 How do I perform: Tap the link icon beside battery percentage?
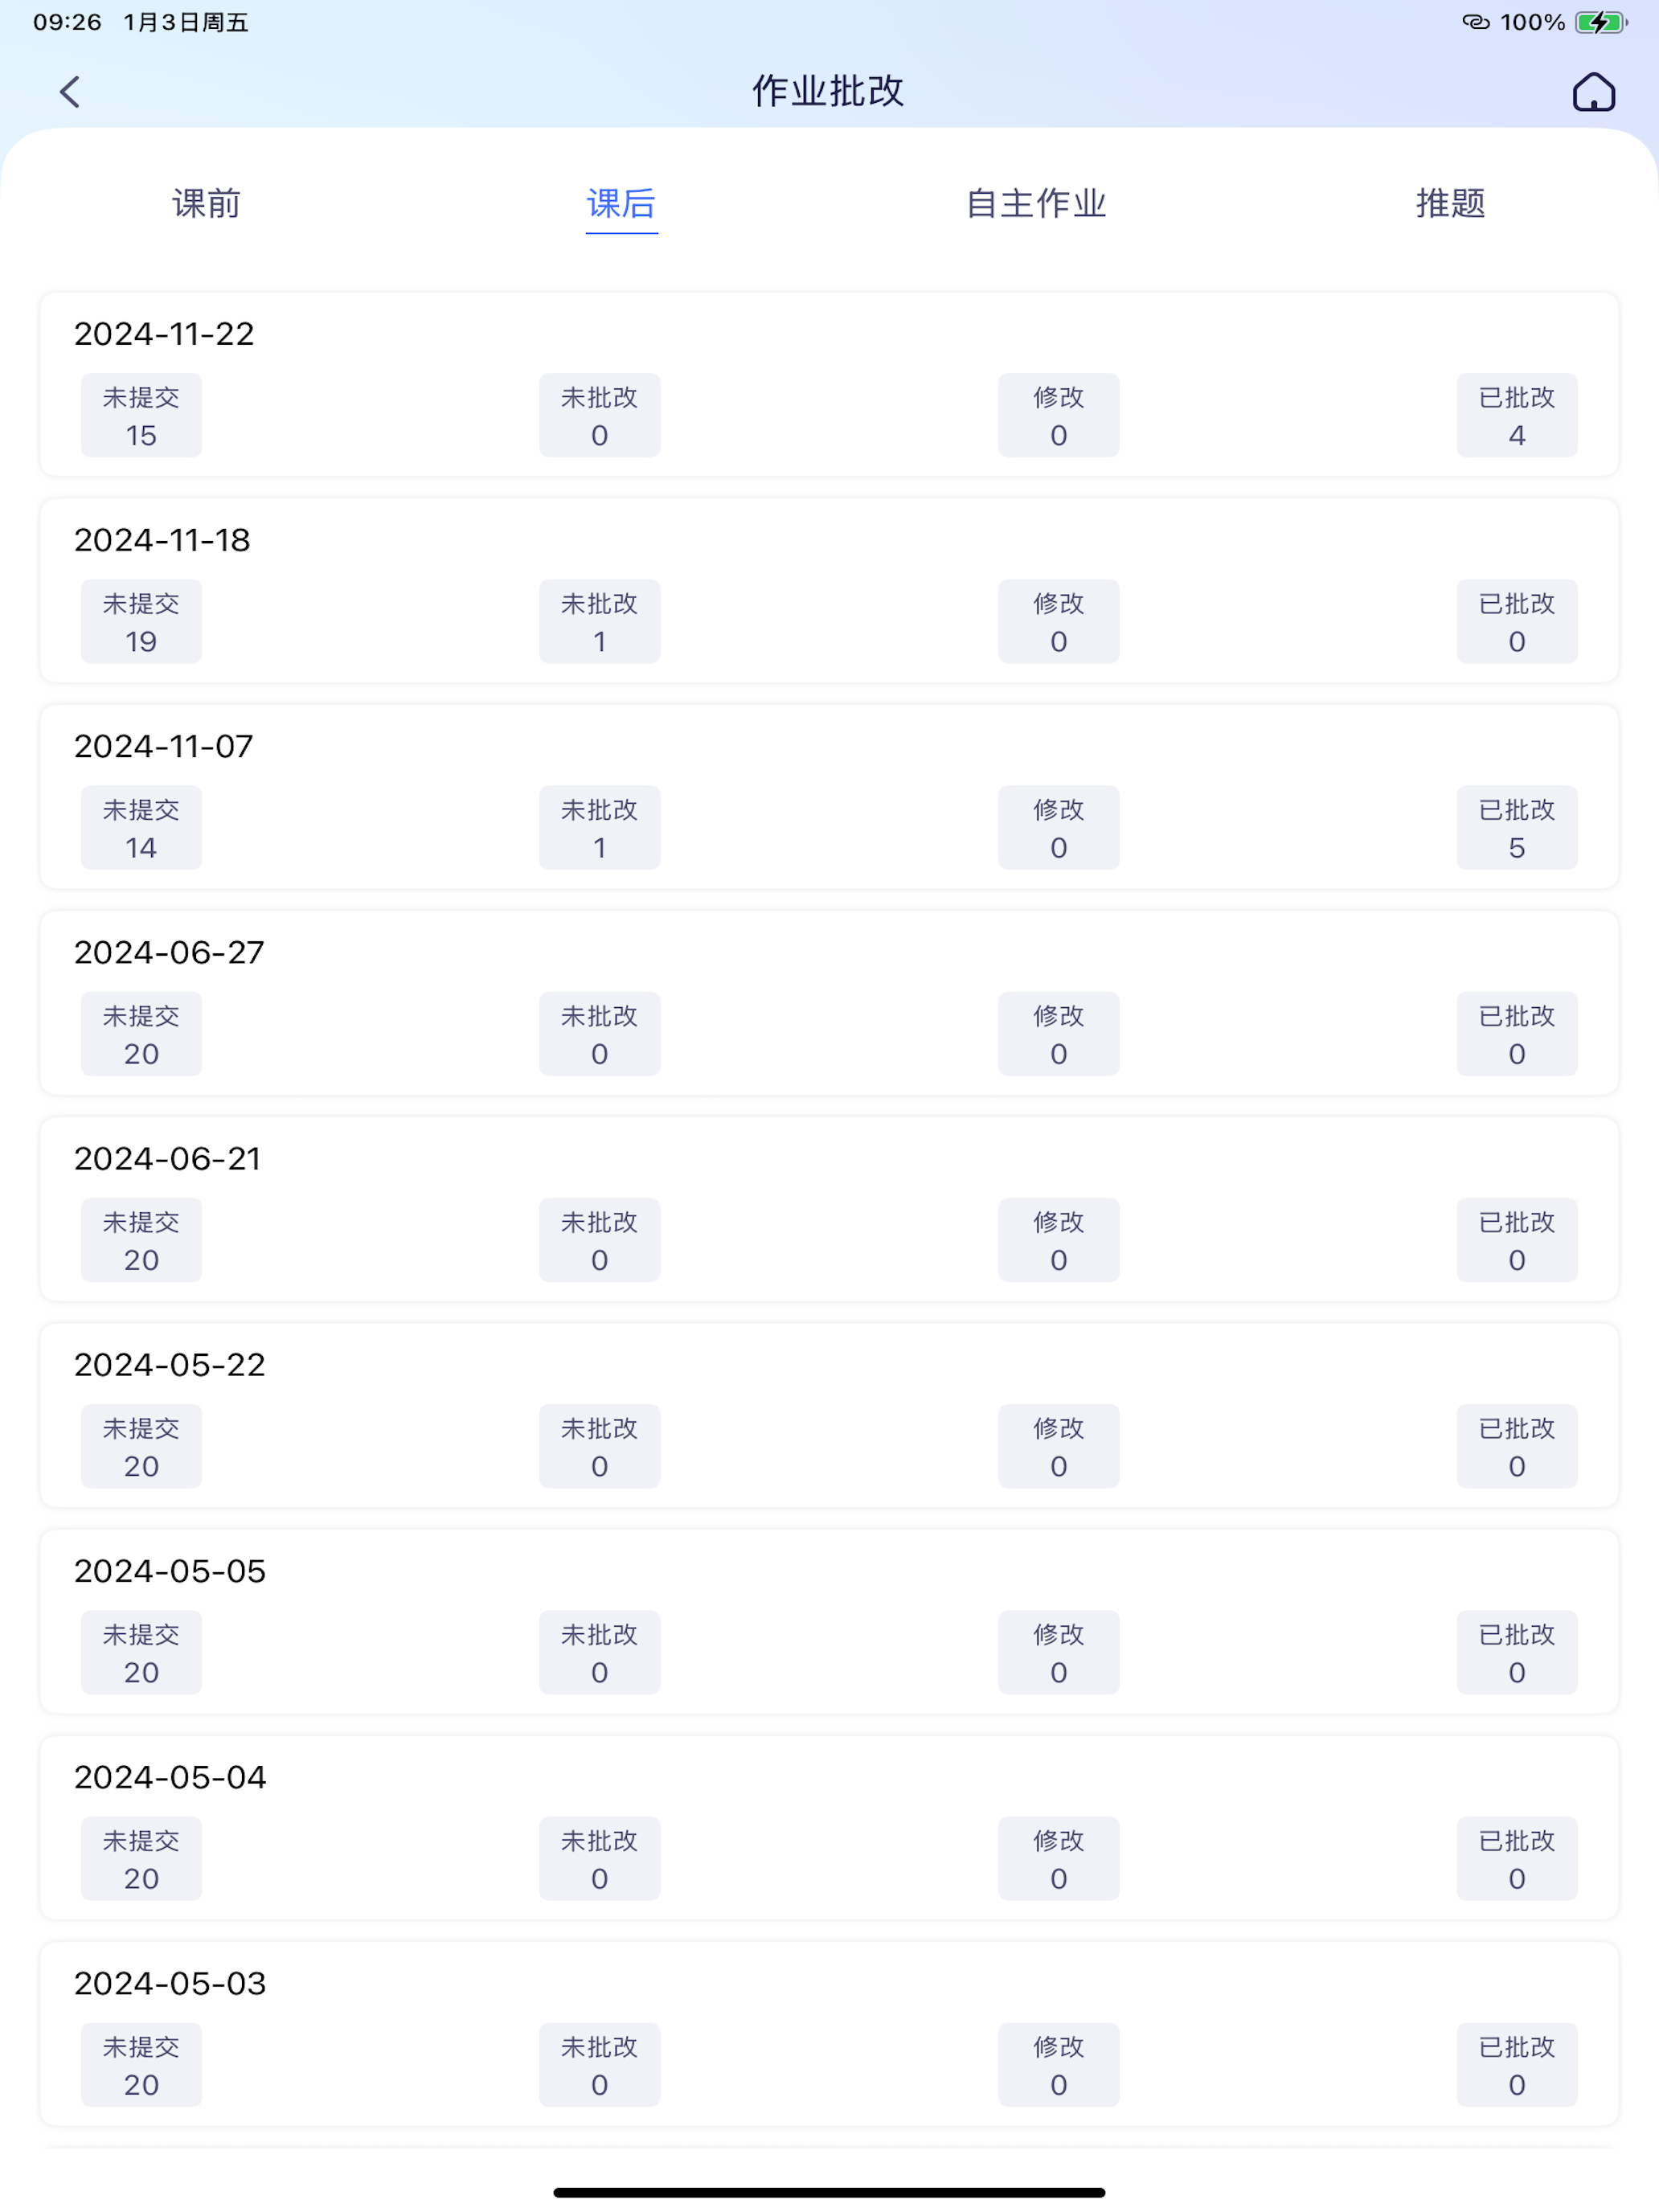(x=1476, y=22)
